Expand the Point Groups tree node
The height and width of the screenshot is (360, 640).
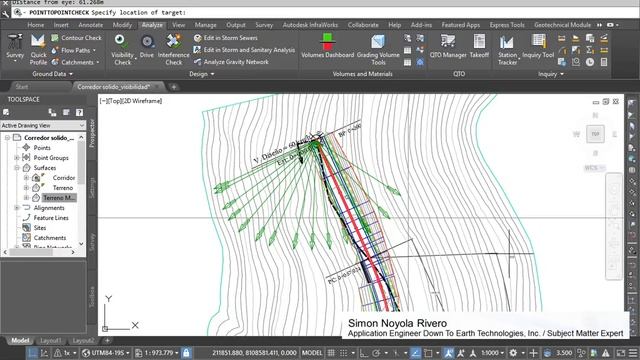17,158
